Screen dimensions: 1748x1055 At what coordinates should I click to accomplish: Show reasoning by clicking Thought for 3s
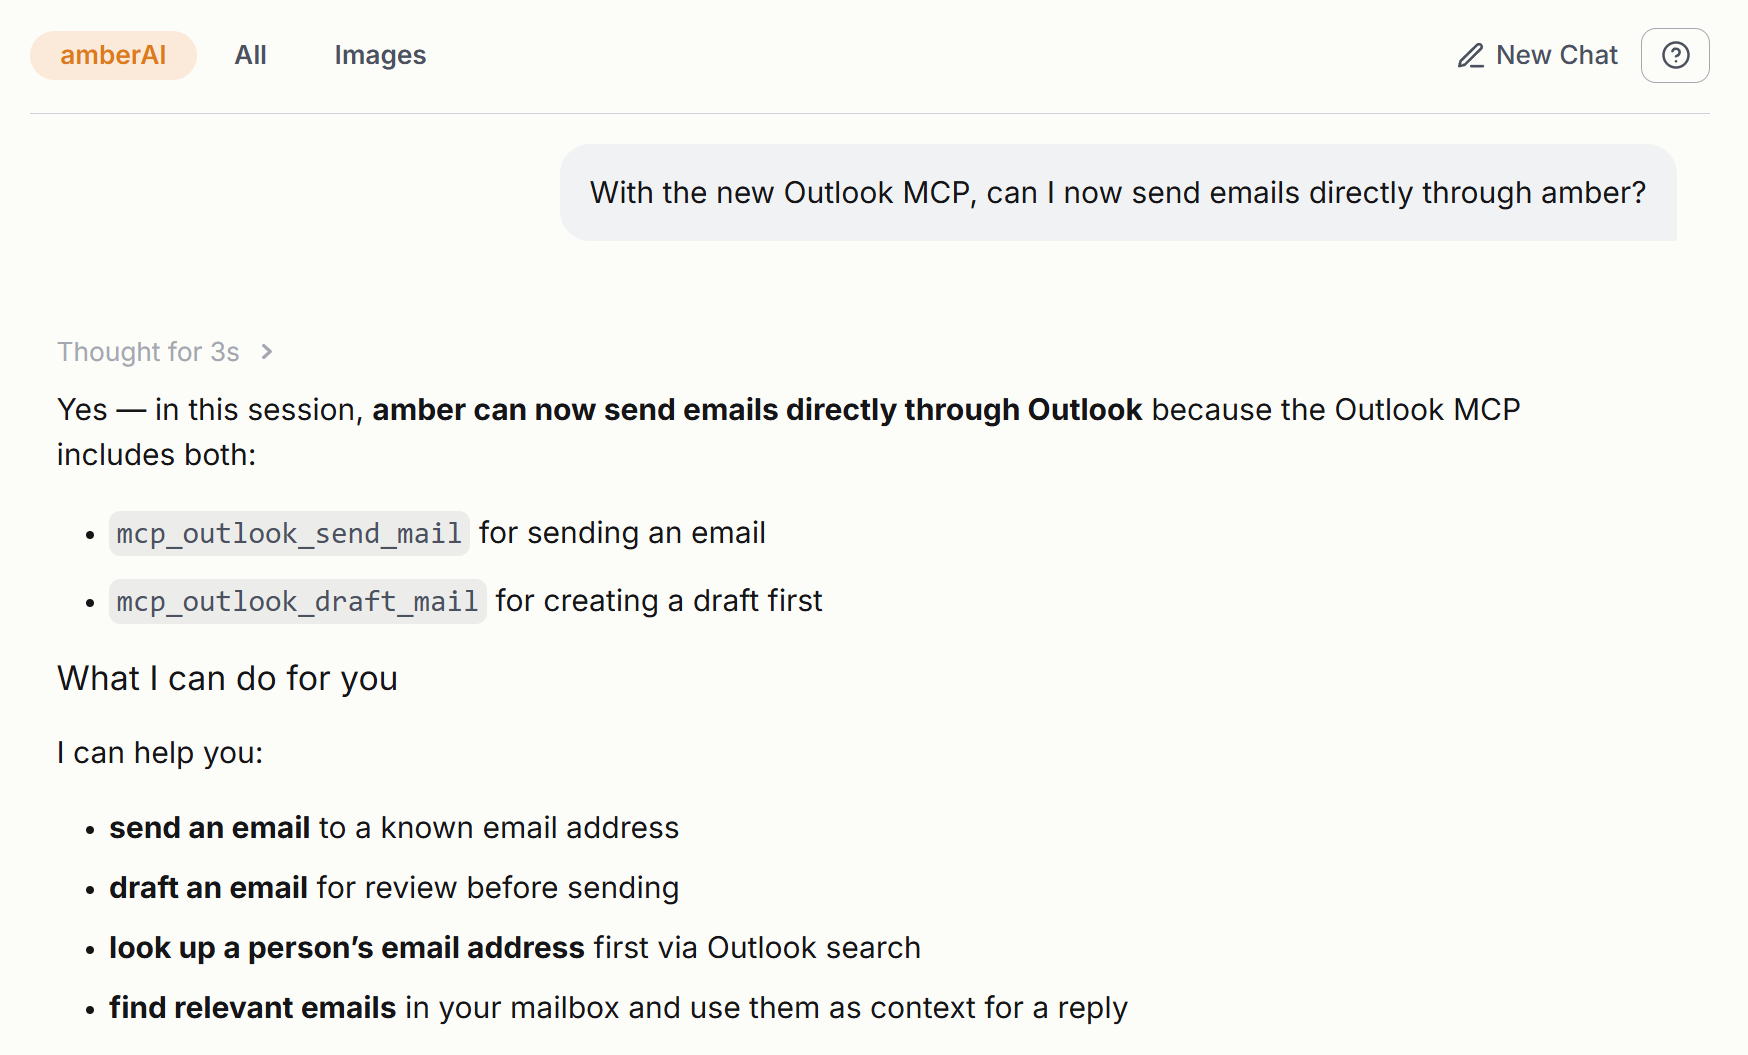point(148,352)
